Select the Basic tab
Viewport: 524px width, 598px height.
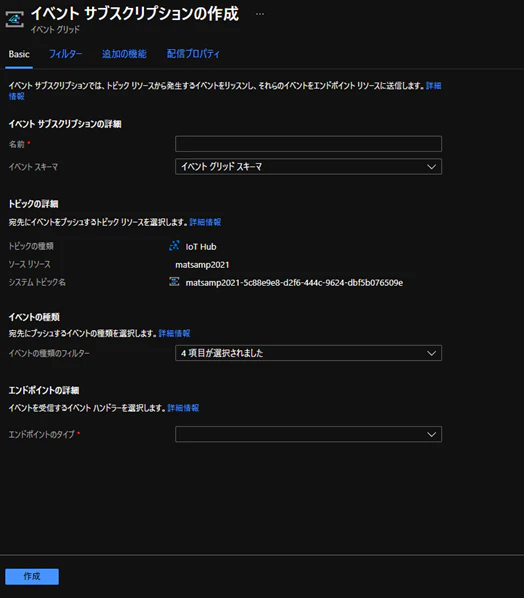click(19, 54)
